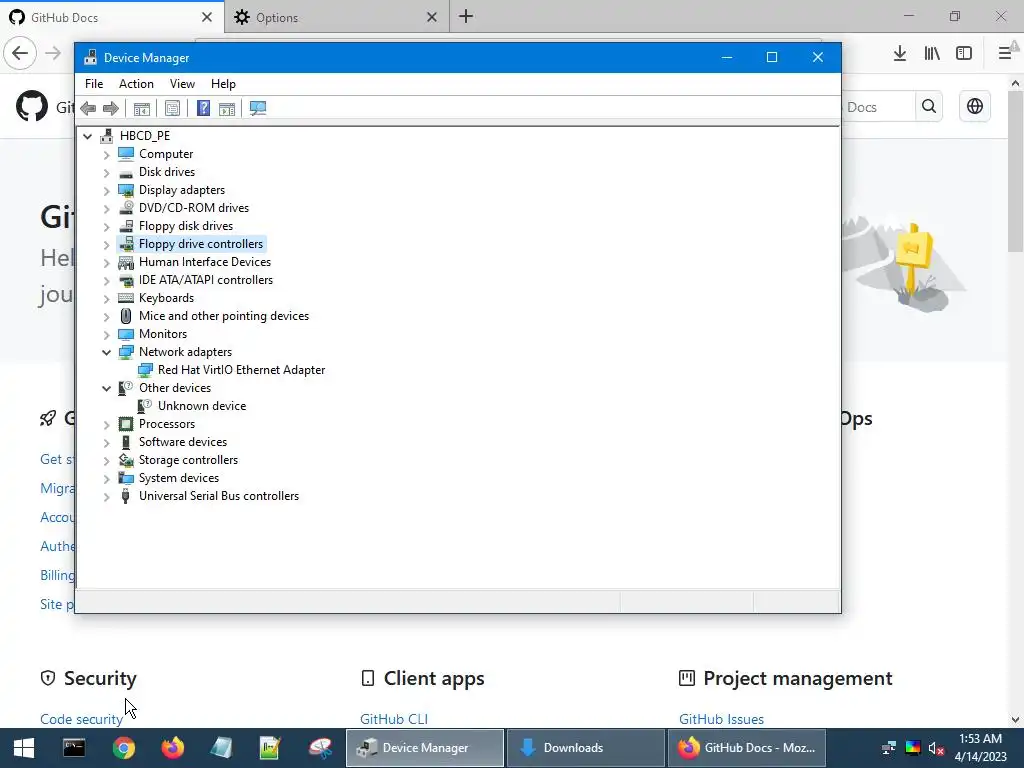Open a new Firefox tab
The height and width of the screenshot is (768, 1024).
(466, 17)
